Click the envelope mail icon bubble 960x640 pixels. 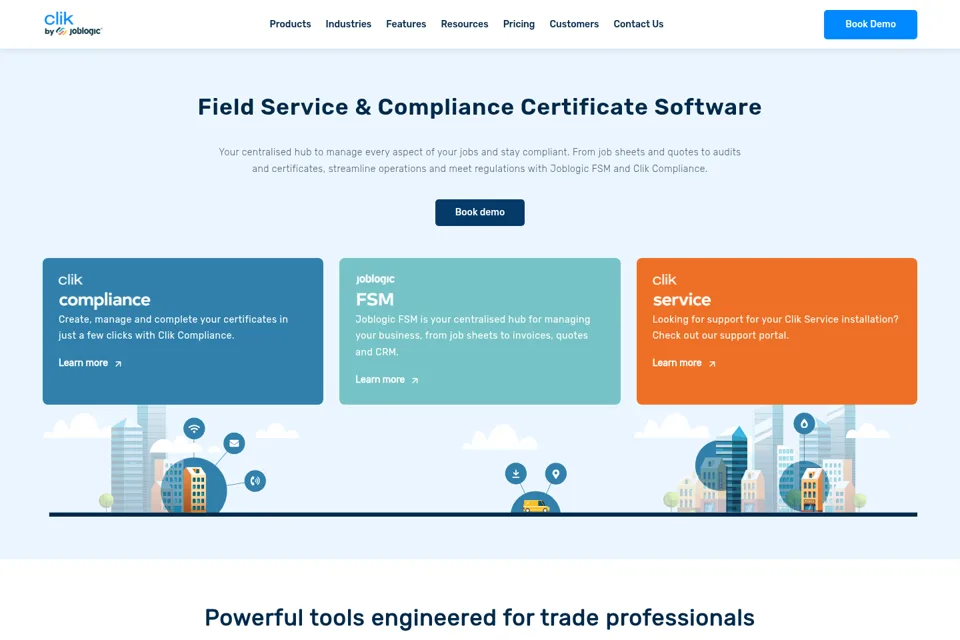click(234, 443)
